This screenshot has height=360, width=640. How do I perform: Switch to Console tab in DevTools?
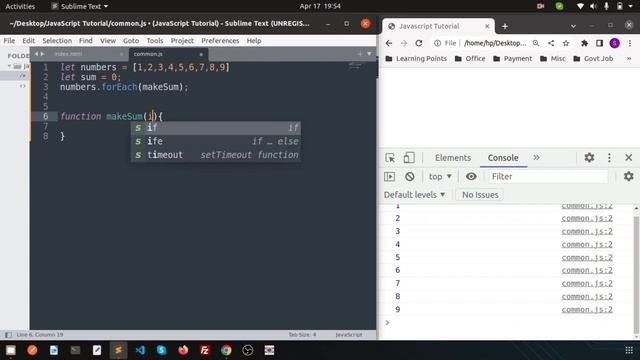[x=503, y=158]
